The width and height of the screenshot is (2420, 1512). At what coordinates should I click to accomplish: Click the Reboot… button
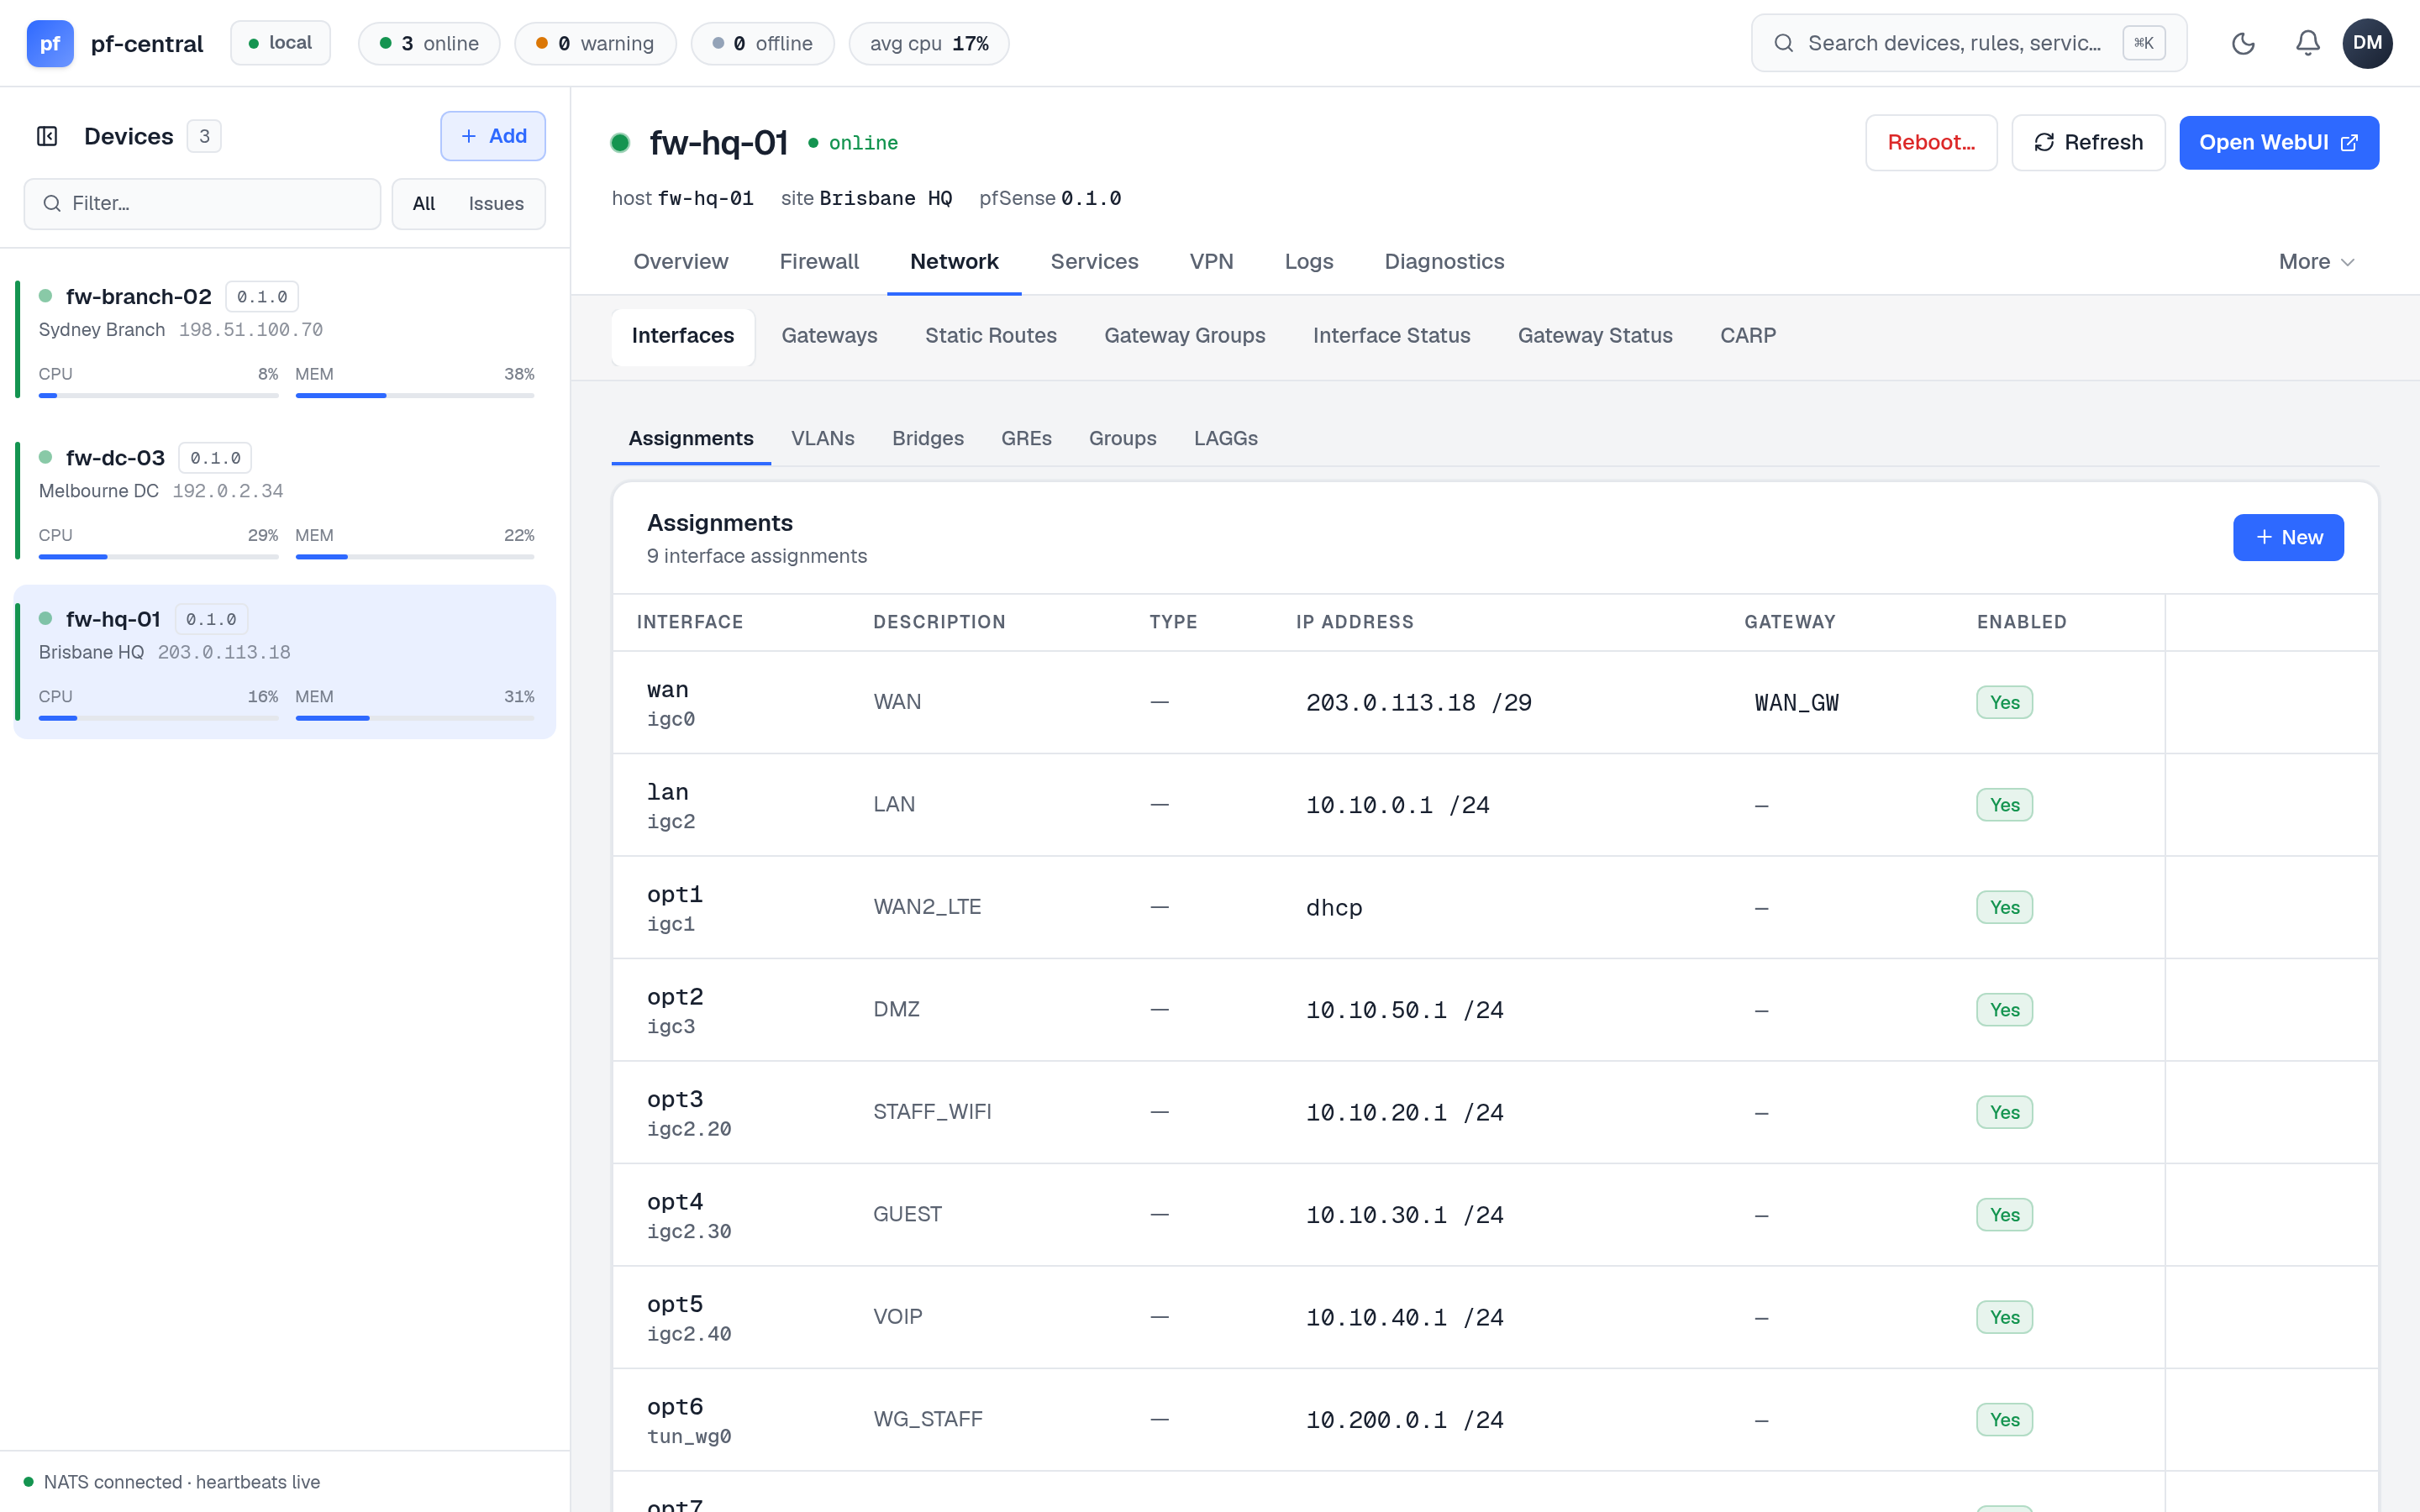tap(1931, 143)
